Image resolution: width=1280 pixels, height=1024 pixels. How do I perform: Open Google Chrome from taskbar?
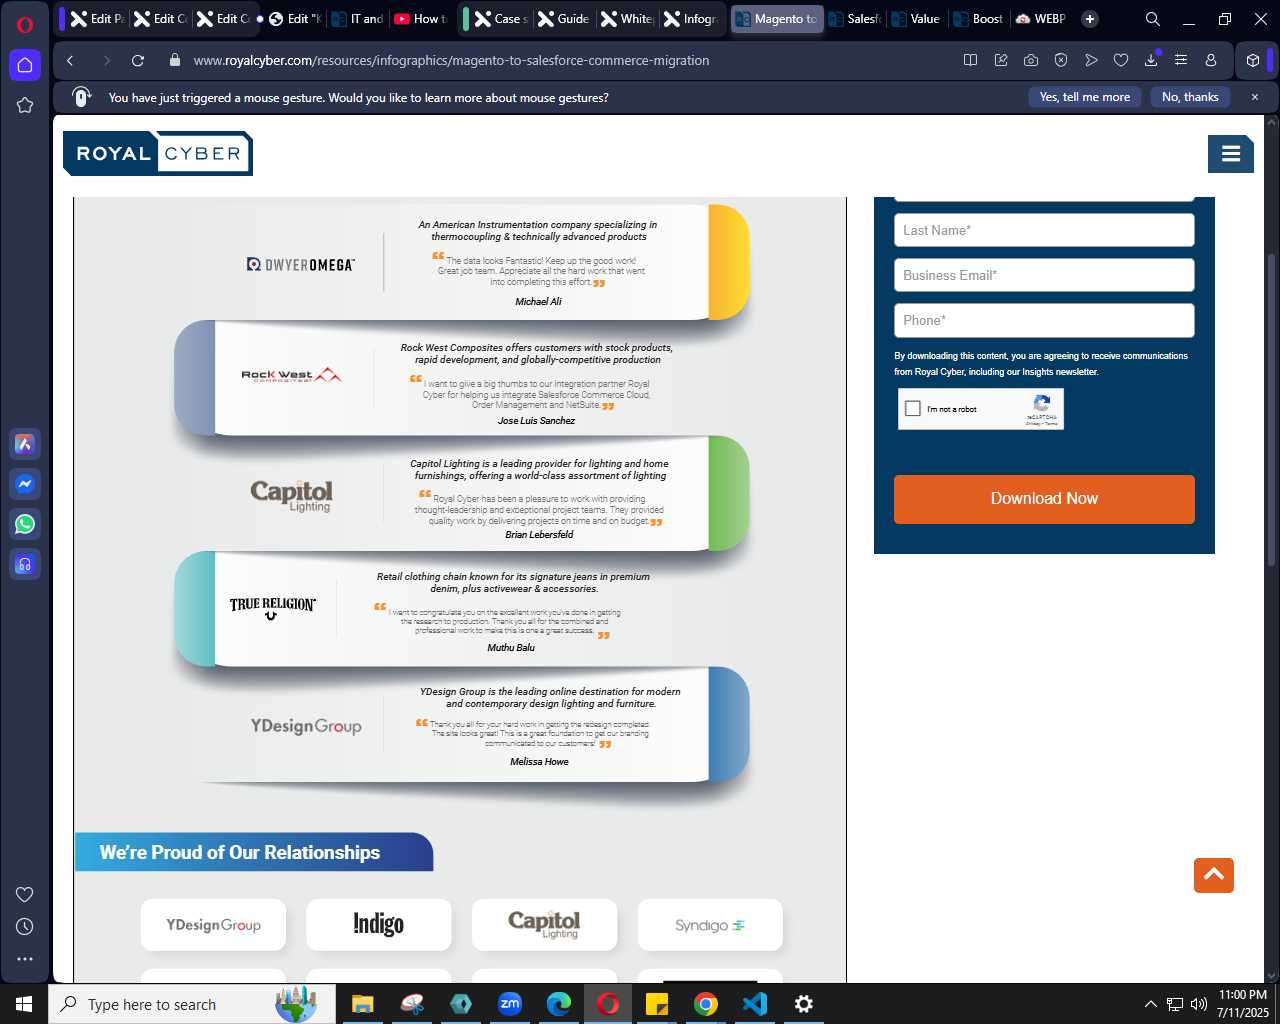(706, 1004)
